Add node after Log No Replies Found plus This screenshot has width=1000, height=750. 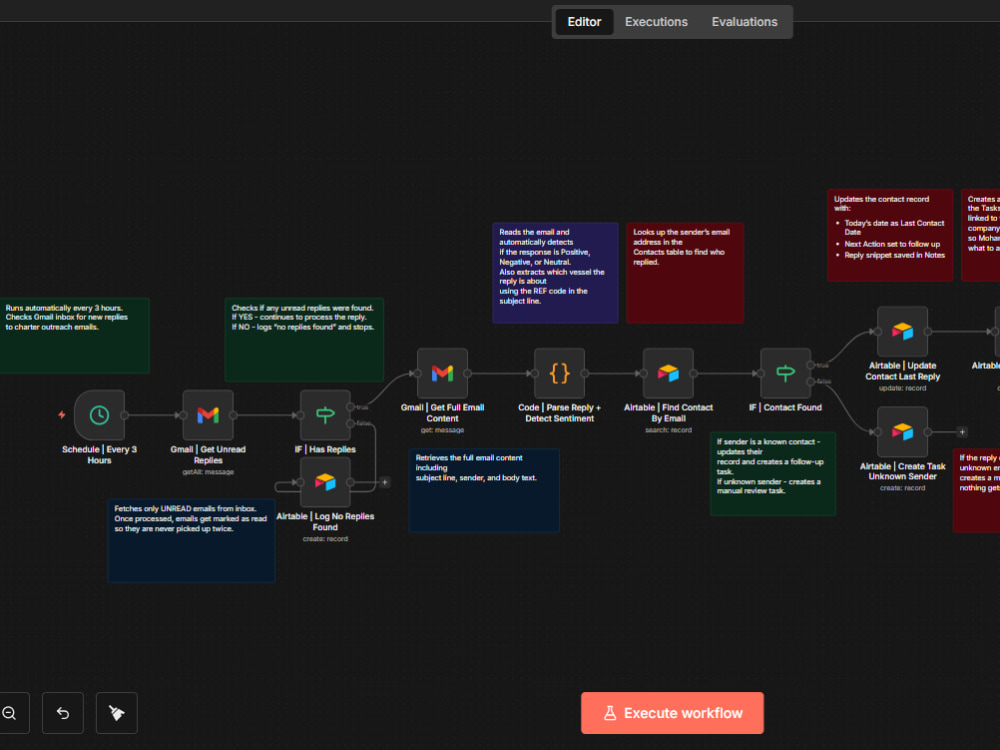point(385,482)
